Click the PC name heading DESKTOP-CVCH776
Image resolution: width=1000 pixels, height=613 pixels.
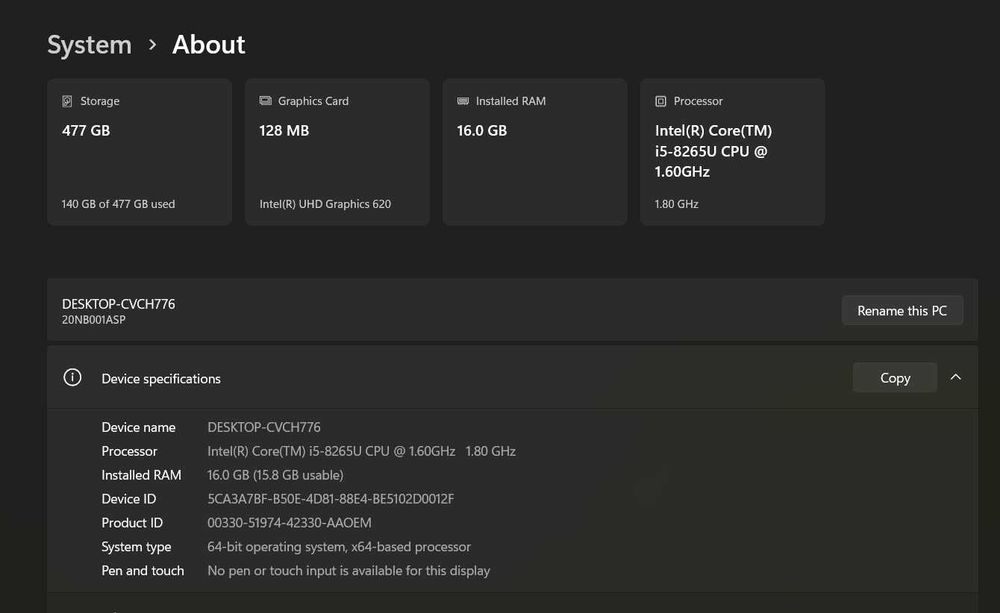point(119,304)
